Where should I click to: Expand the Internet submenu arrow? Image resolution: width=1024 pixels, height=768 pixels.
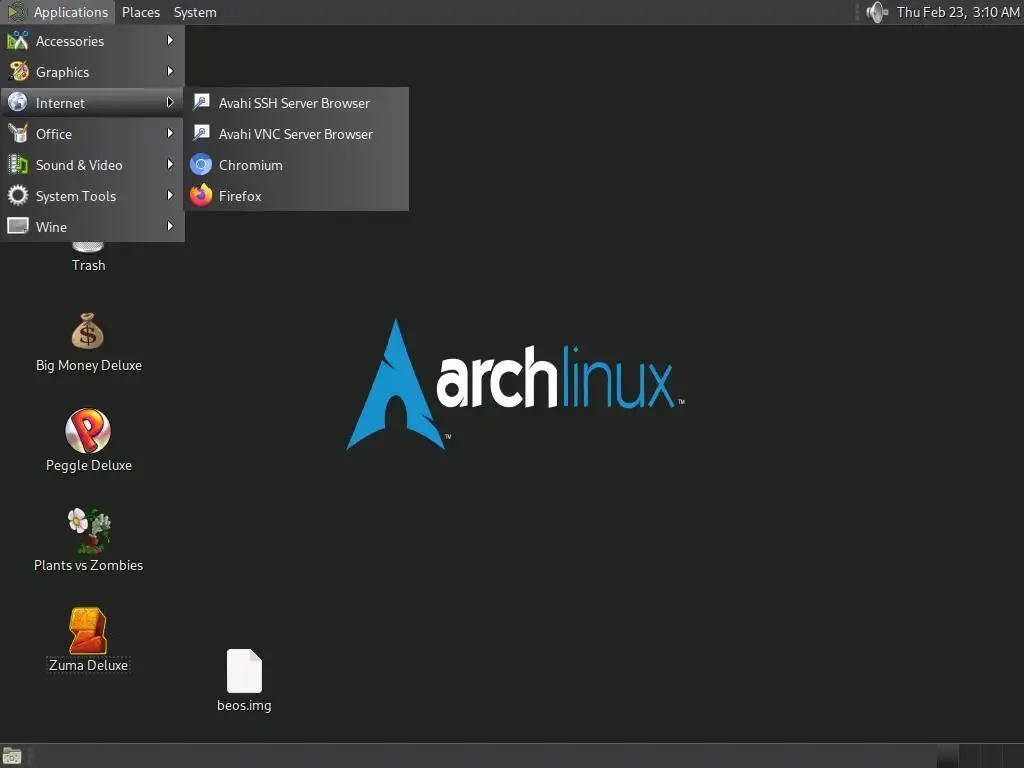170,103
